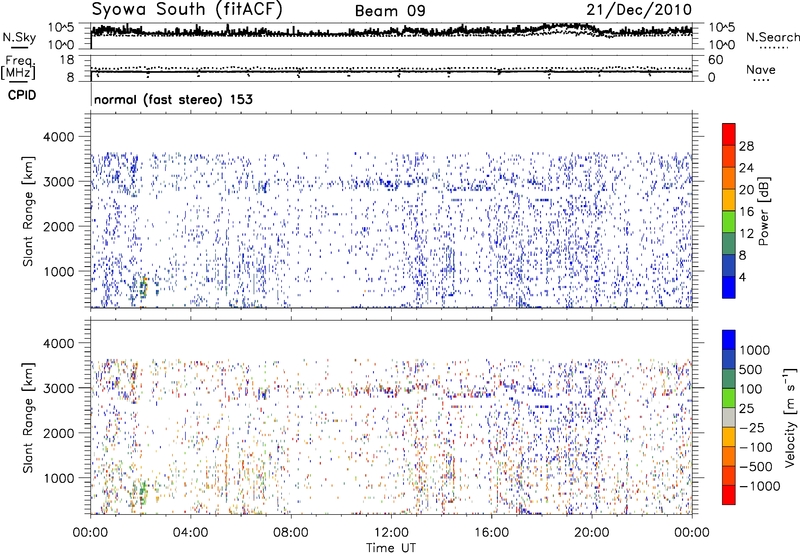Click the '1000' tick on Velocity colorbar
Screen dimensions: 800x554
click(755, 350)
